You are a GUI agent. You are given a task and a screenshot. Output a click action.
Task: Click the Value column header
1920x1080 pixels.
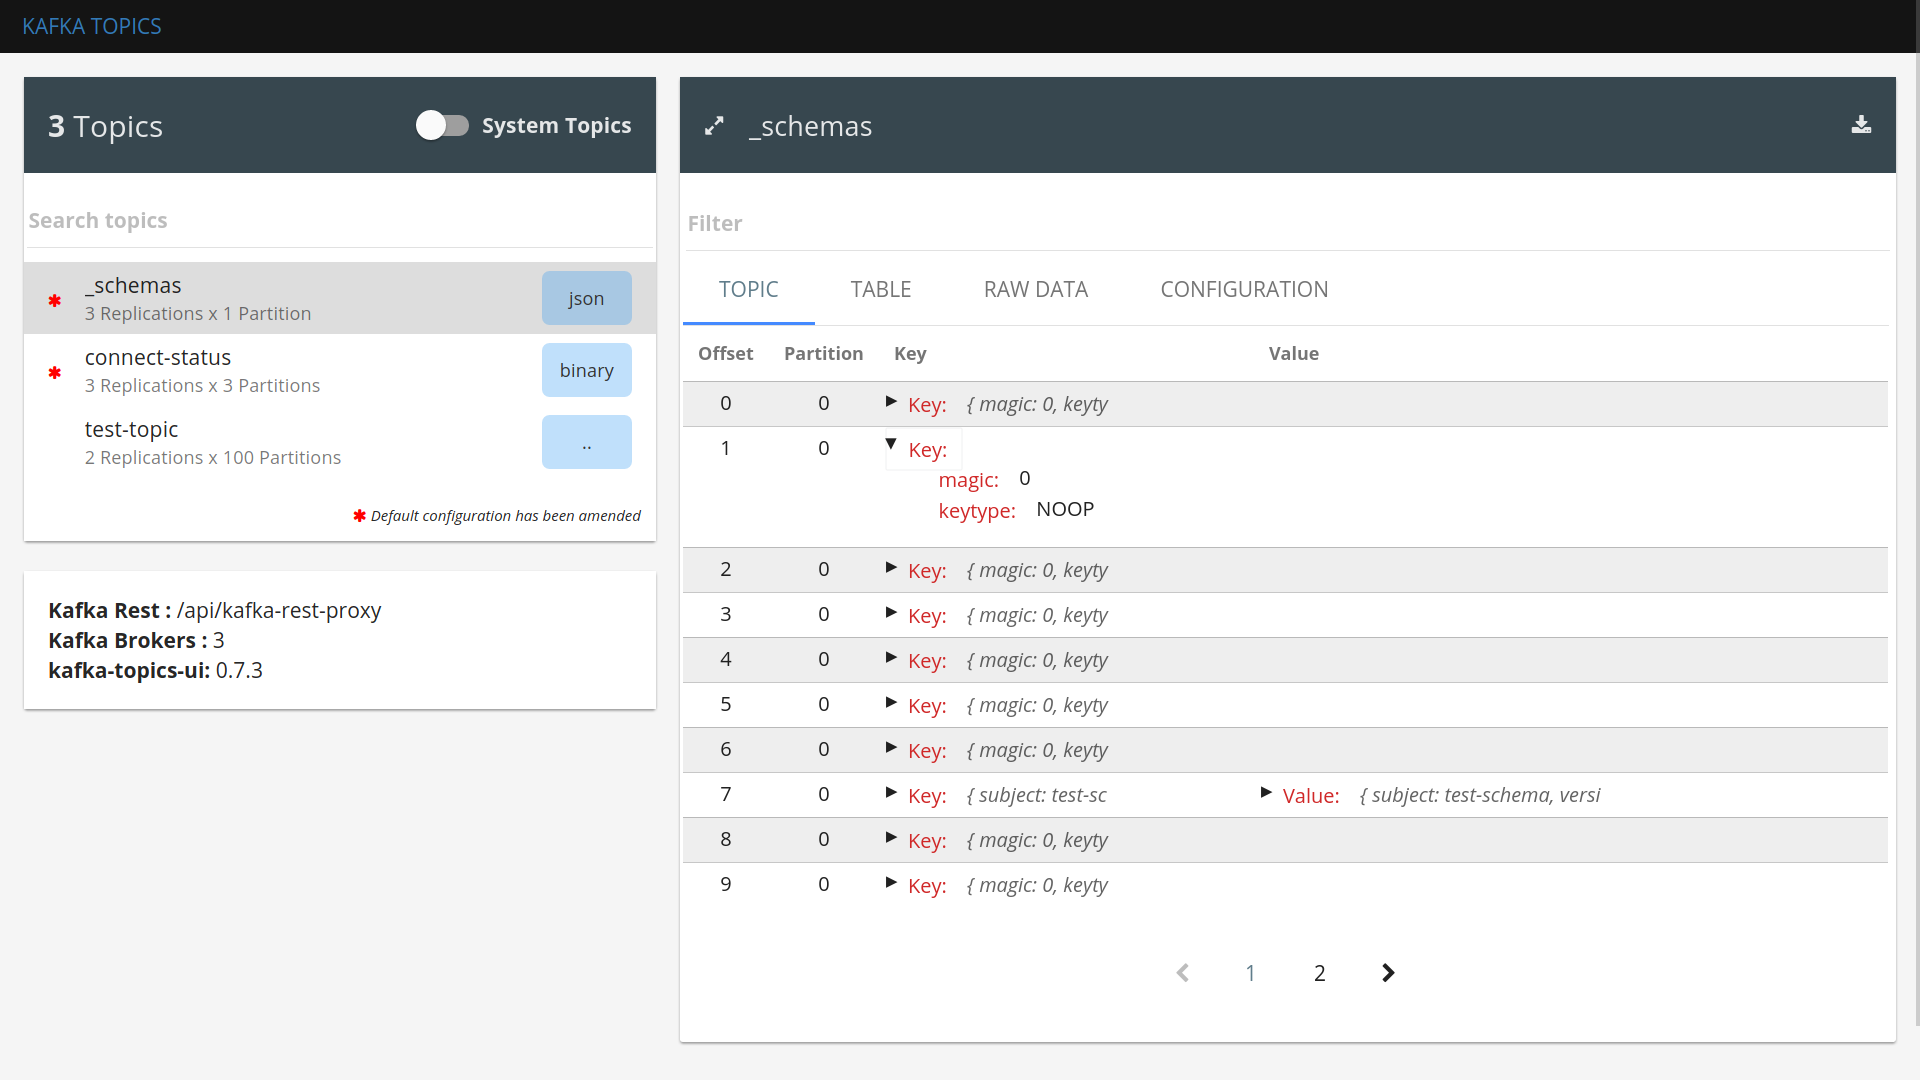pyautogui.click(x=1294, y=354)
